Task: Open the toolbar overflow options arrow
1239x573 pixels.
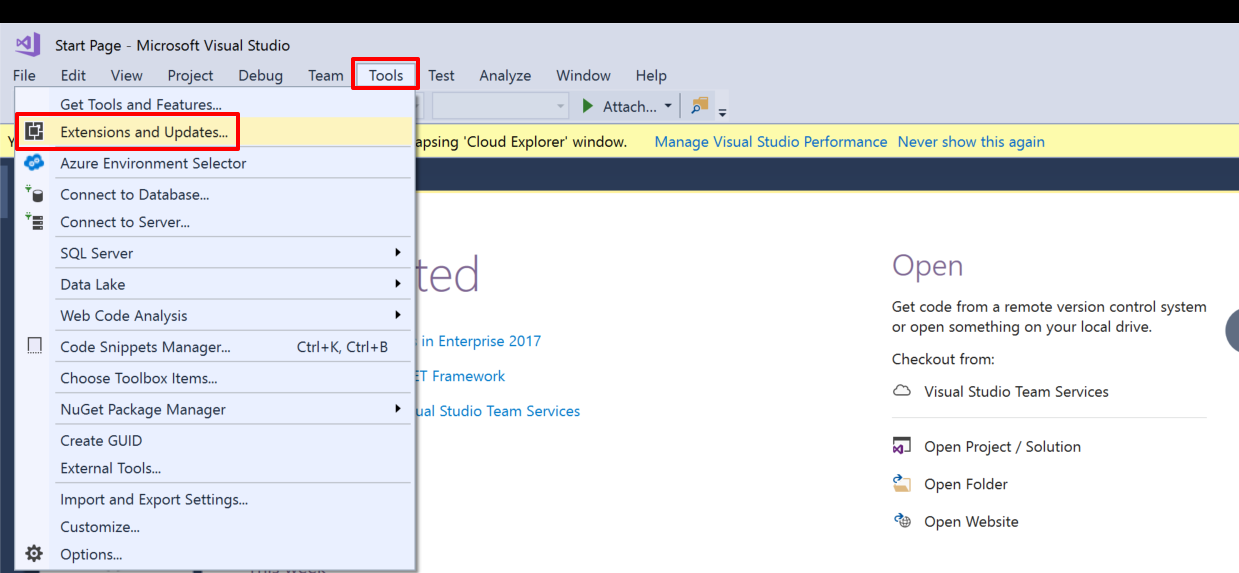Action: pyautogui.click(x=722, y=110)
